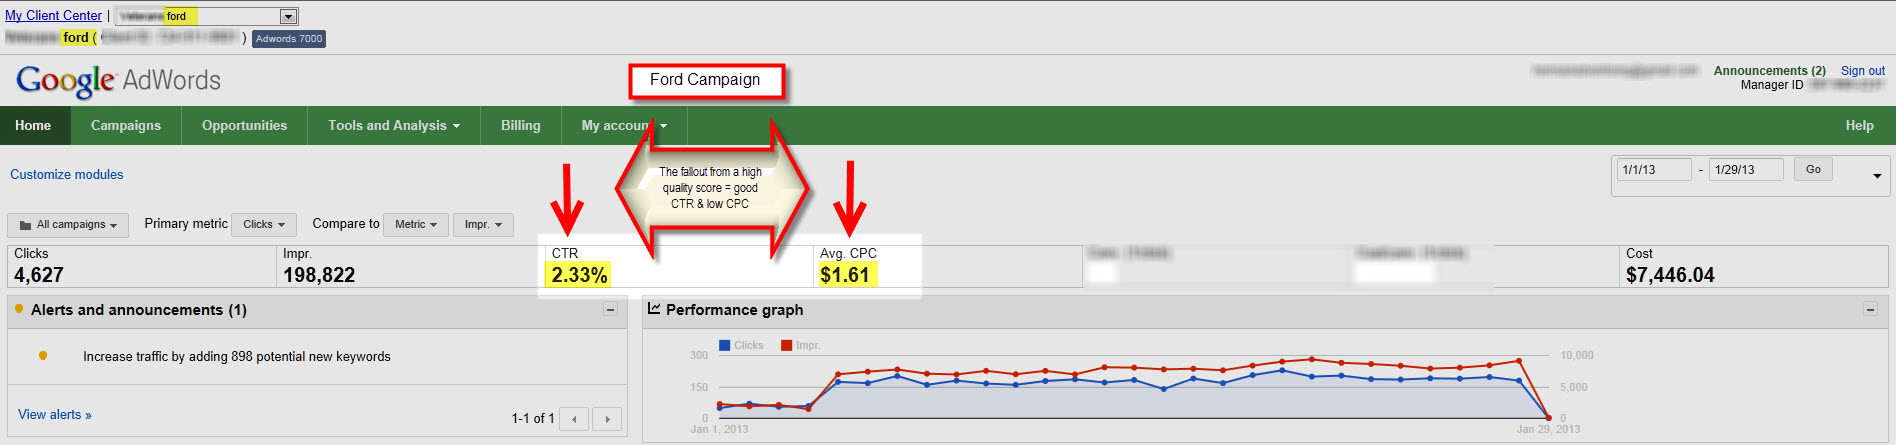Collapse the Alerts and announcements module
This screenshot has height=445, width=1896.
610,310
